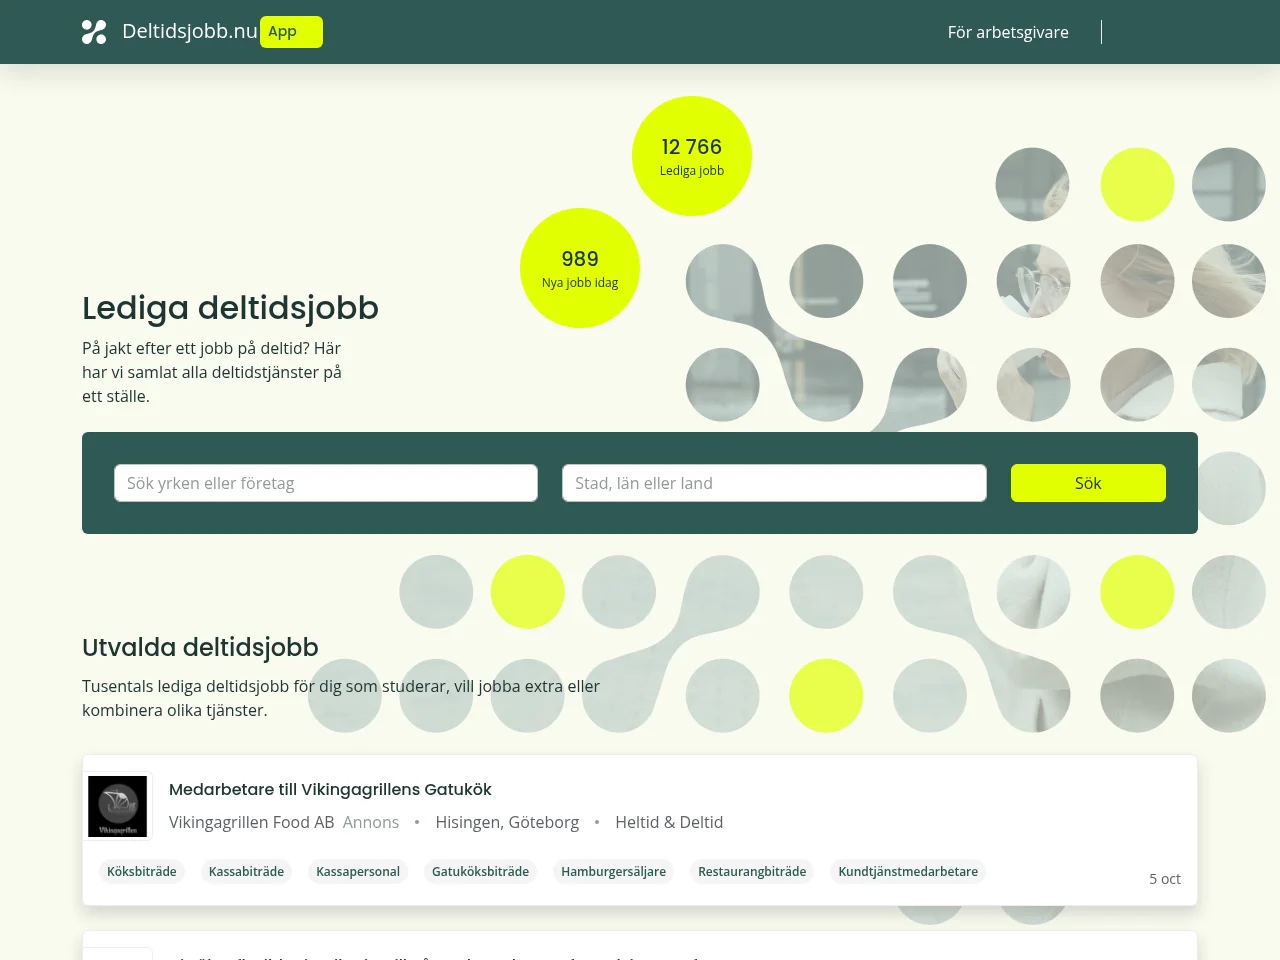Select the Köksbiträde tag
Screen dimensions: 1280x960
pyautogui.click(x=142, y=872)
